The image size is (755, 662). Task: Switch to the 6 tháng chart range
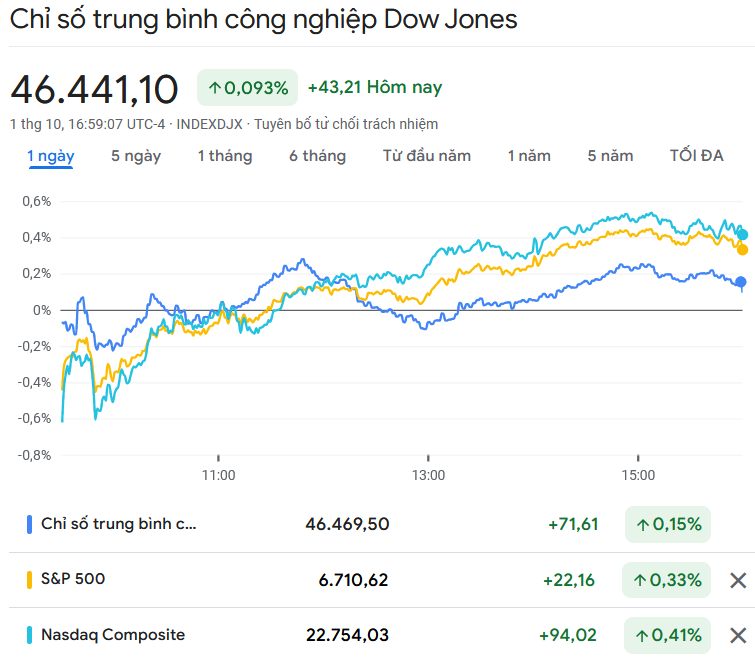pos(318,156)
